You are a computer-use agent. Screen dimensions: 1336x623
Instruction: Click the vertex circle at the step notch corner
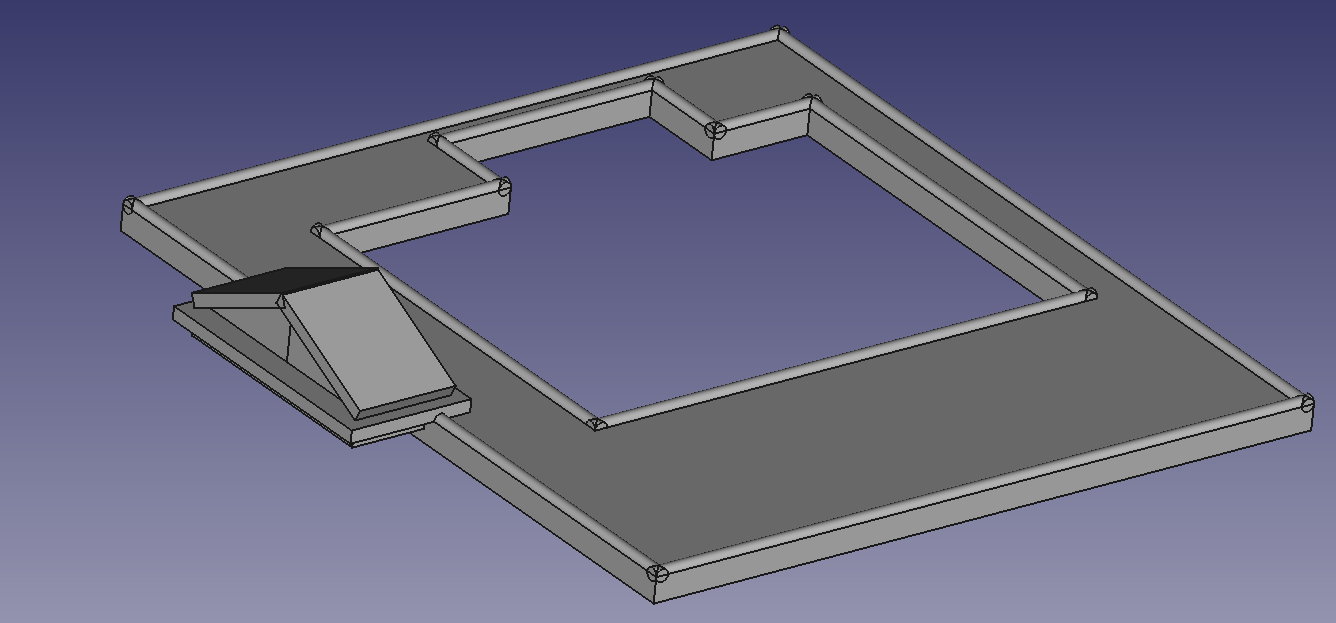click(x=714, y=129)
